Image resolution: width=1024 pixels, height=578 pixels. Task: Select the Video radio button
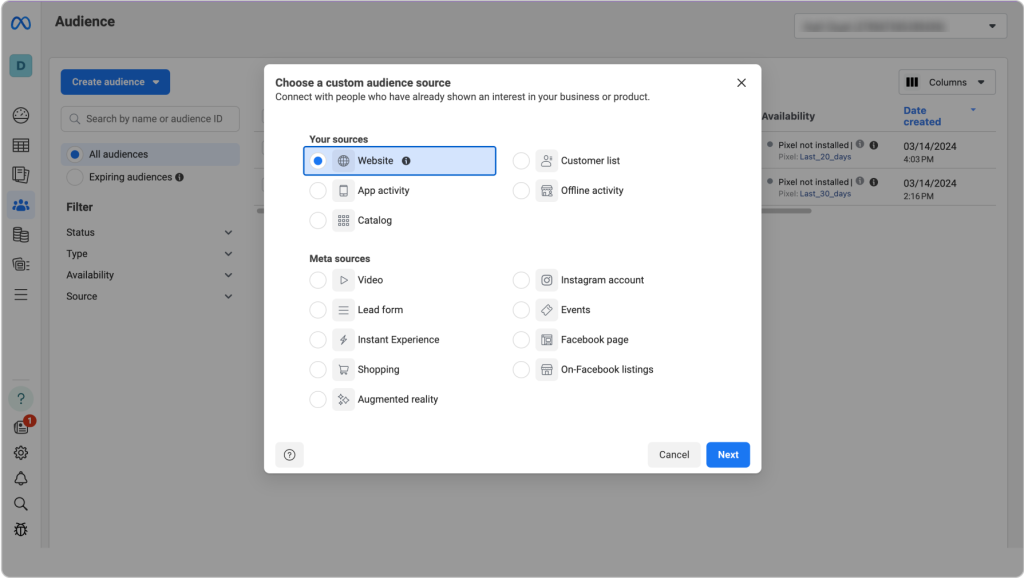(x=318, y=280)
